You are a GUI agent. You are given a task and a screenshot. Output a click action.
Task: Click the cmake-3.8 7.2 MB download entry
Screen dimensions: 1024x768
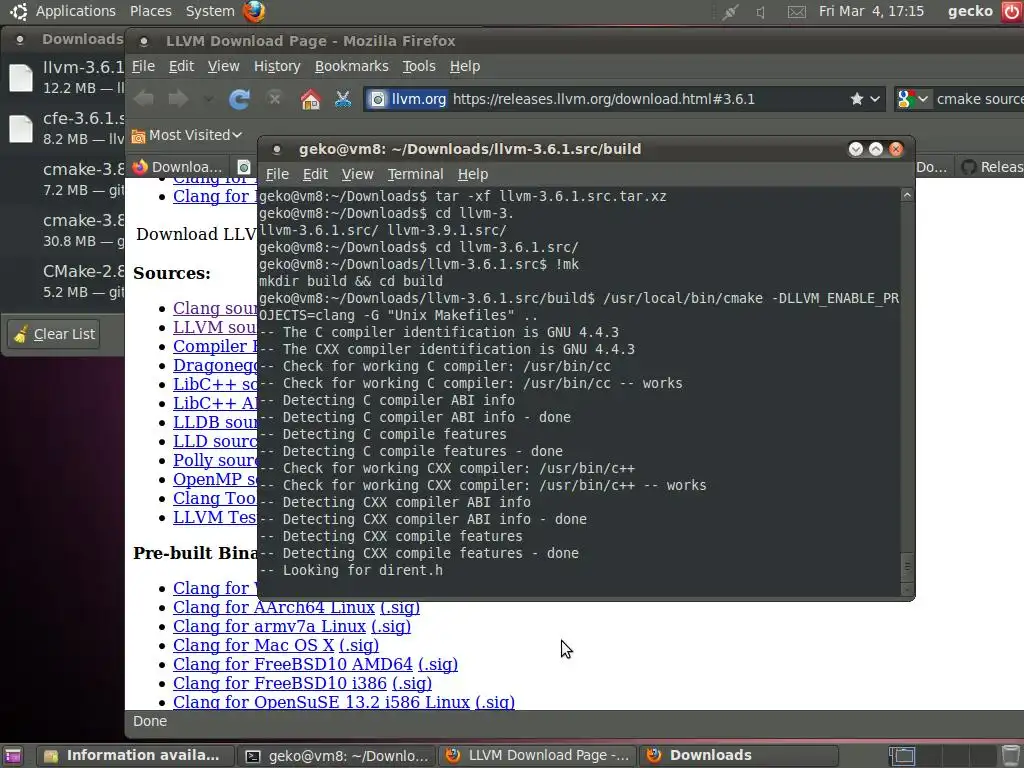[x=65, y=179]
